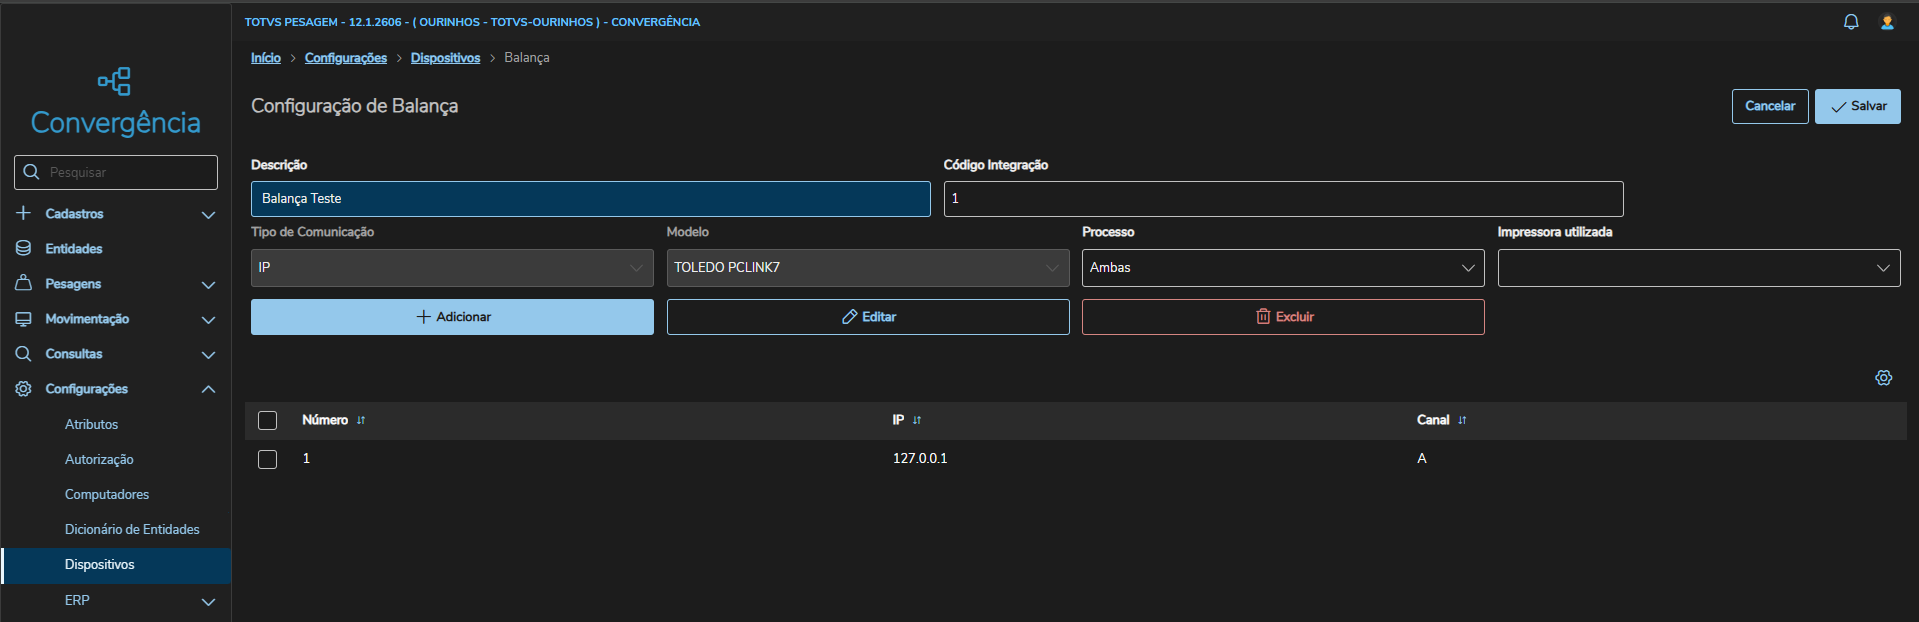Go to Dispositivos breadcrumb link
1919x622 pixels.
tap(445, 58)
